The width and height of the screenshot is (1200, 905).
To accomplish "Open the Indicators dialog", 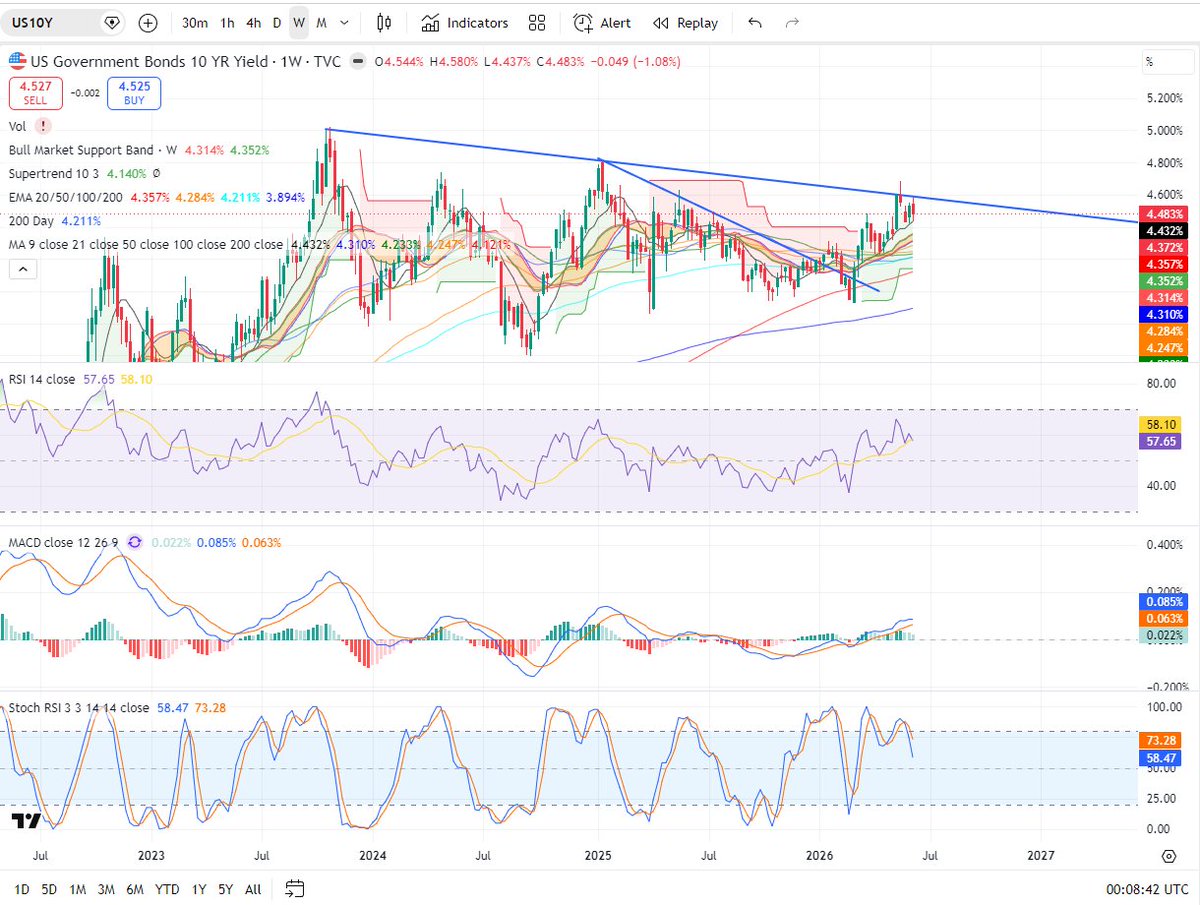I will pyautogui.click(x=465, y=22).
